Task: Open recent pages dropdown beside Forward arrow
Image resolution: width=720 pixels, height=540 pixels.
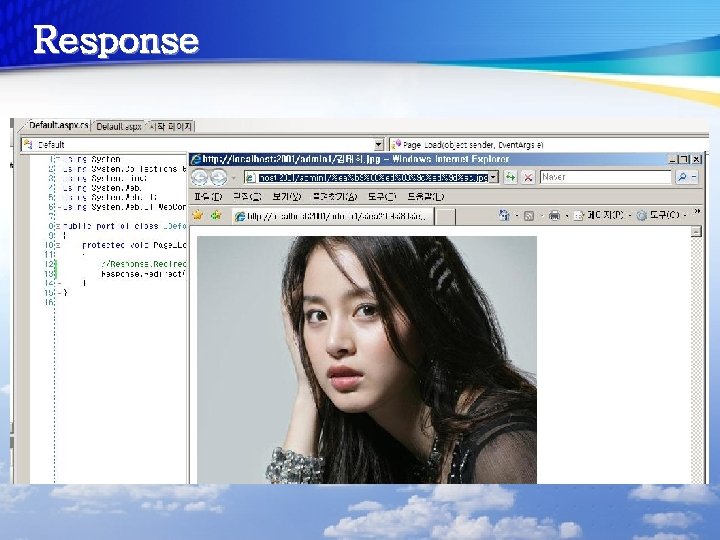Action: pyautogui.click(x=234, y=177)
